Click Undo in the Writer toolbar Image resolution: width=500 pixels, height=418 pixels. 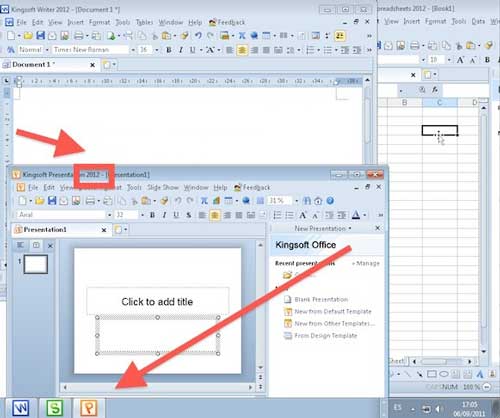tap(198, 35)
